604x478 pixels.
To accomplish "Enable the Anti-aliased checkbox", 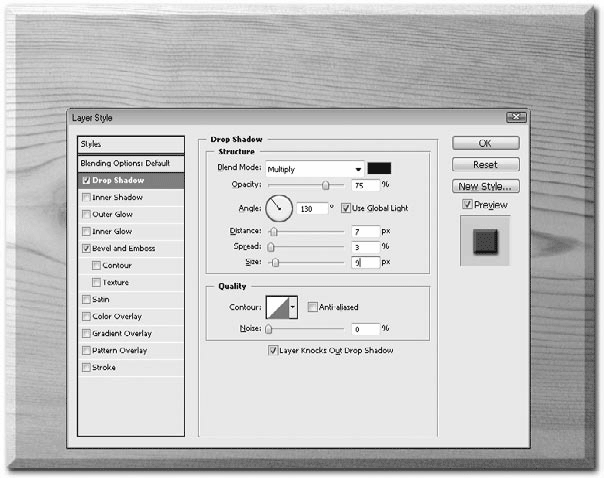I will pyautogui.click(x=312, y=307).
